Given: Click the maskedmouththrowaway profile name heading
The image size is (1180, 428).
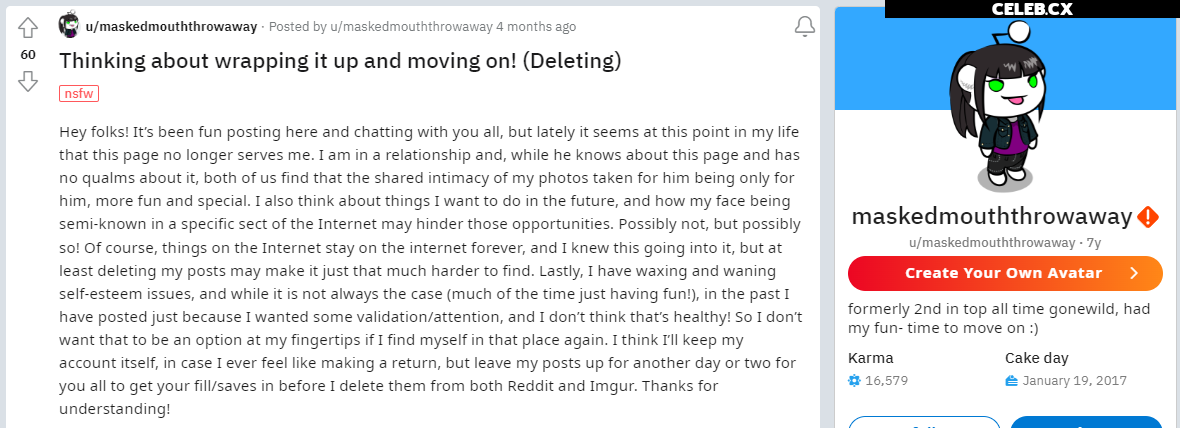Looking at the screenshot, I should 991,216.
